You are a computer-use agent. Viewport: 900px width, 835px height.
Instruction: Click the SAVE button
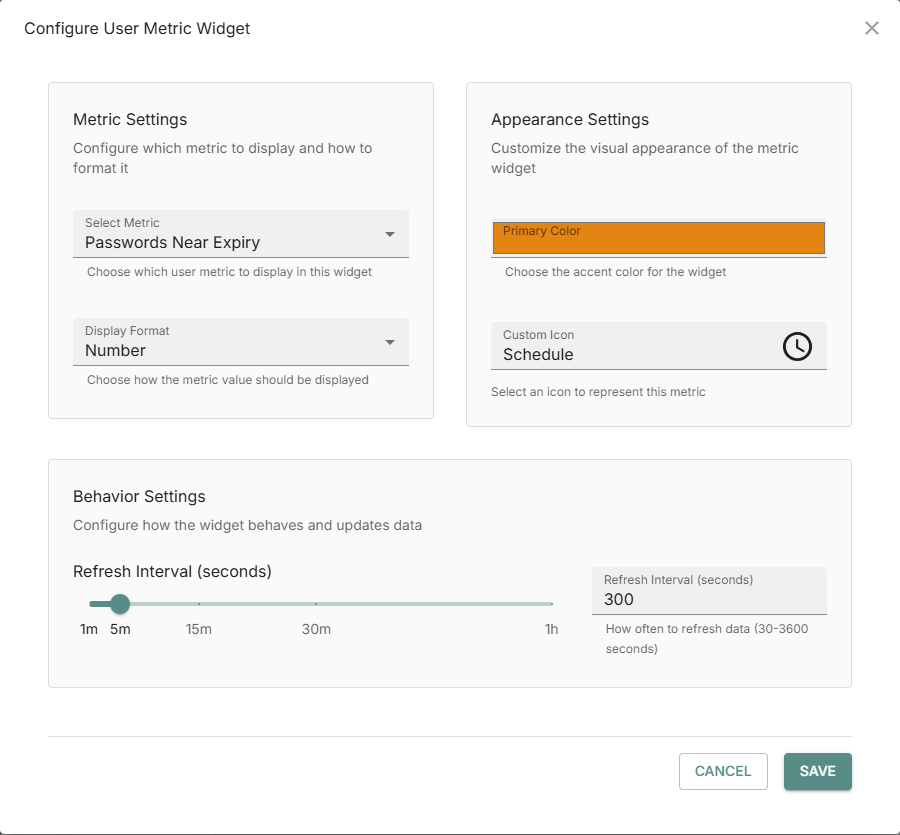tap(817, 771)
